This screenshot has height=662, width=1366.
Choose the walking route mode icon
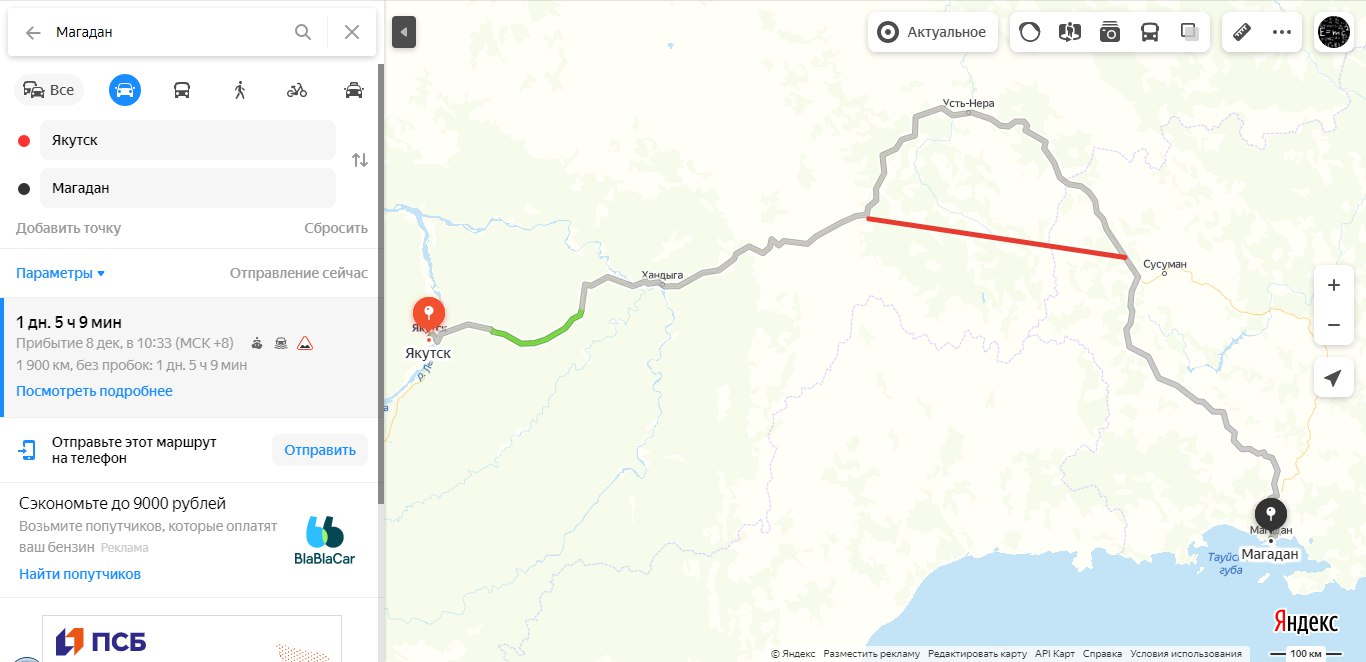coord(239,90)
